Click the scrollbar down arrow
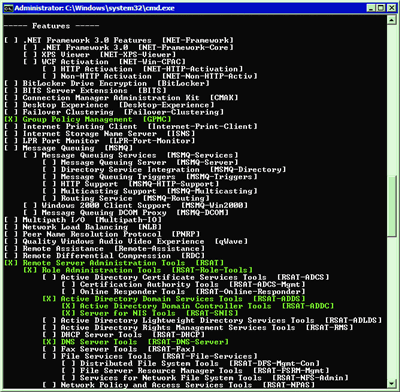The height and width of the screenshot is (392, 400). tap(391, 383)
